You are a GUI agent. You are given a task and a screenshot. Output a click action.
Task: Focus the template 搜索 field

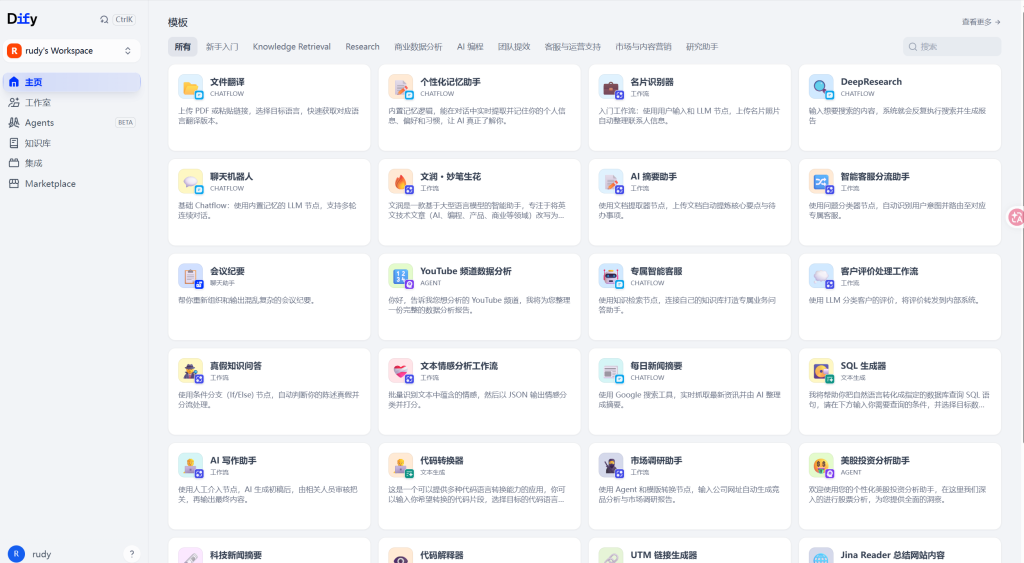(x=952, y=46)
